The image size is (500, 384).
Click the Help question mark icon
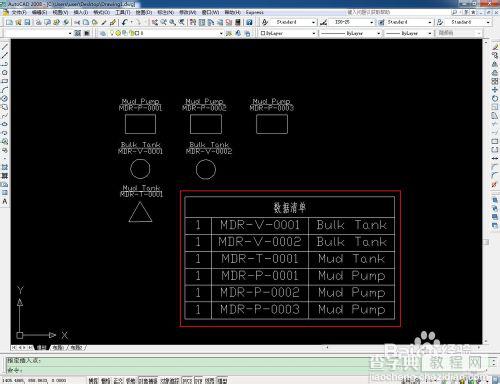click(249, 22)
